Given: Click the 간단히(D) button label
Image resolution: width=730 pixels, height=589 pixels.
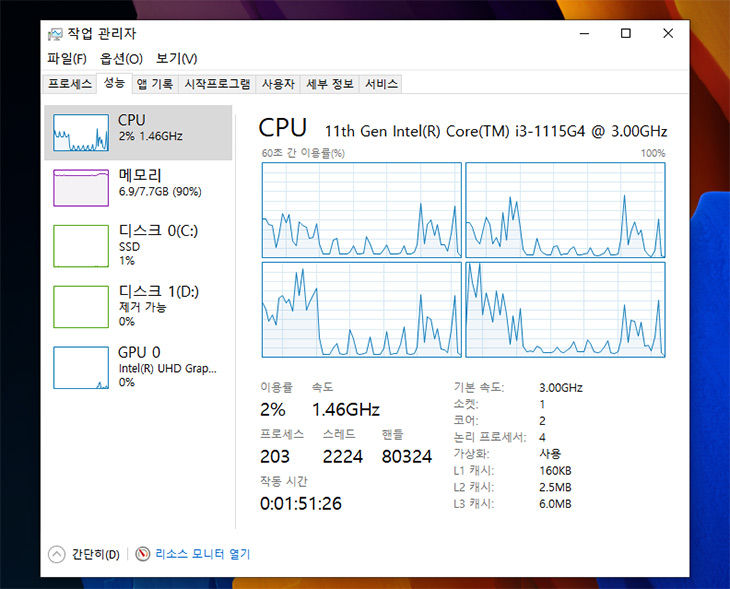Looking at the screenshot, I should coord(95,554).
